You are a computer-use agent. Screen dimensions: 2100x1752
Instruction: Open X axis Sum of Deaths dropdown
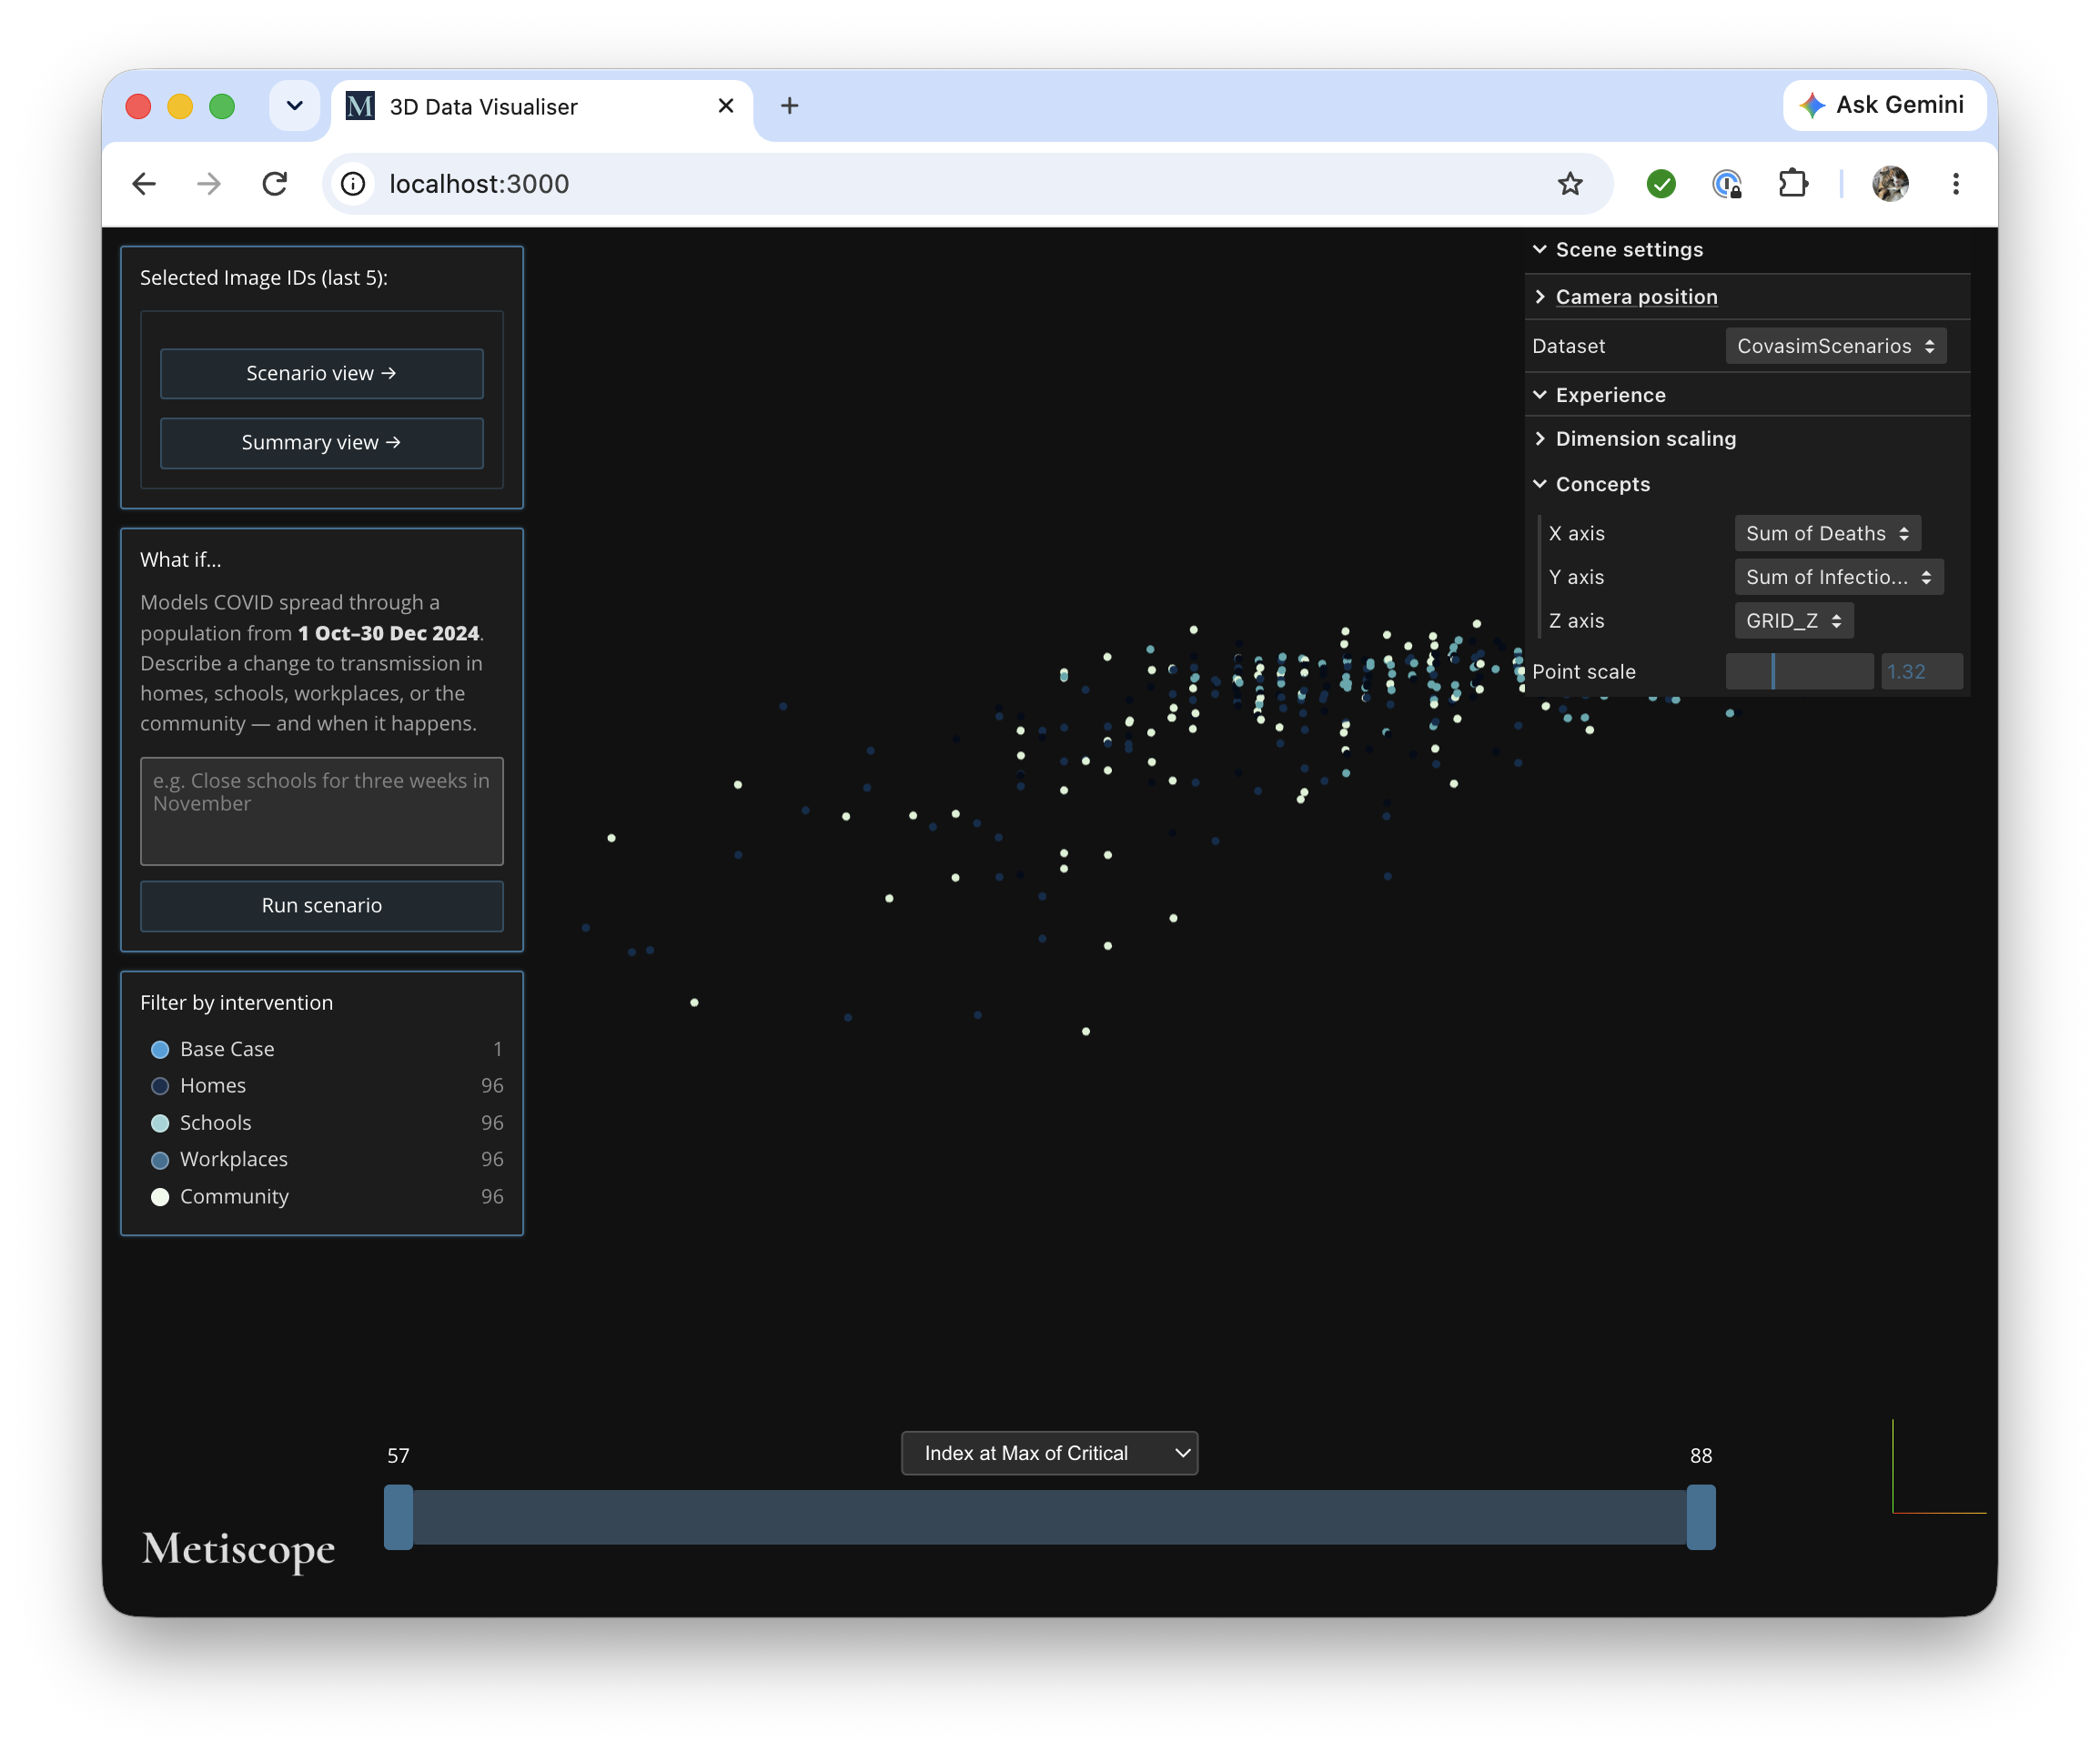(x=1827, y=534)
